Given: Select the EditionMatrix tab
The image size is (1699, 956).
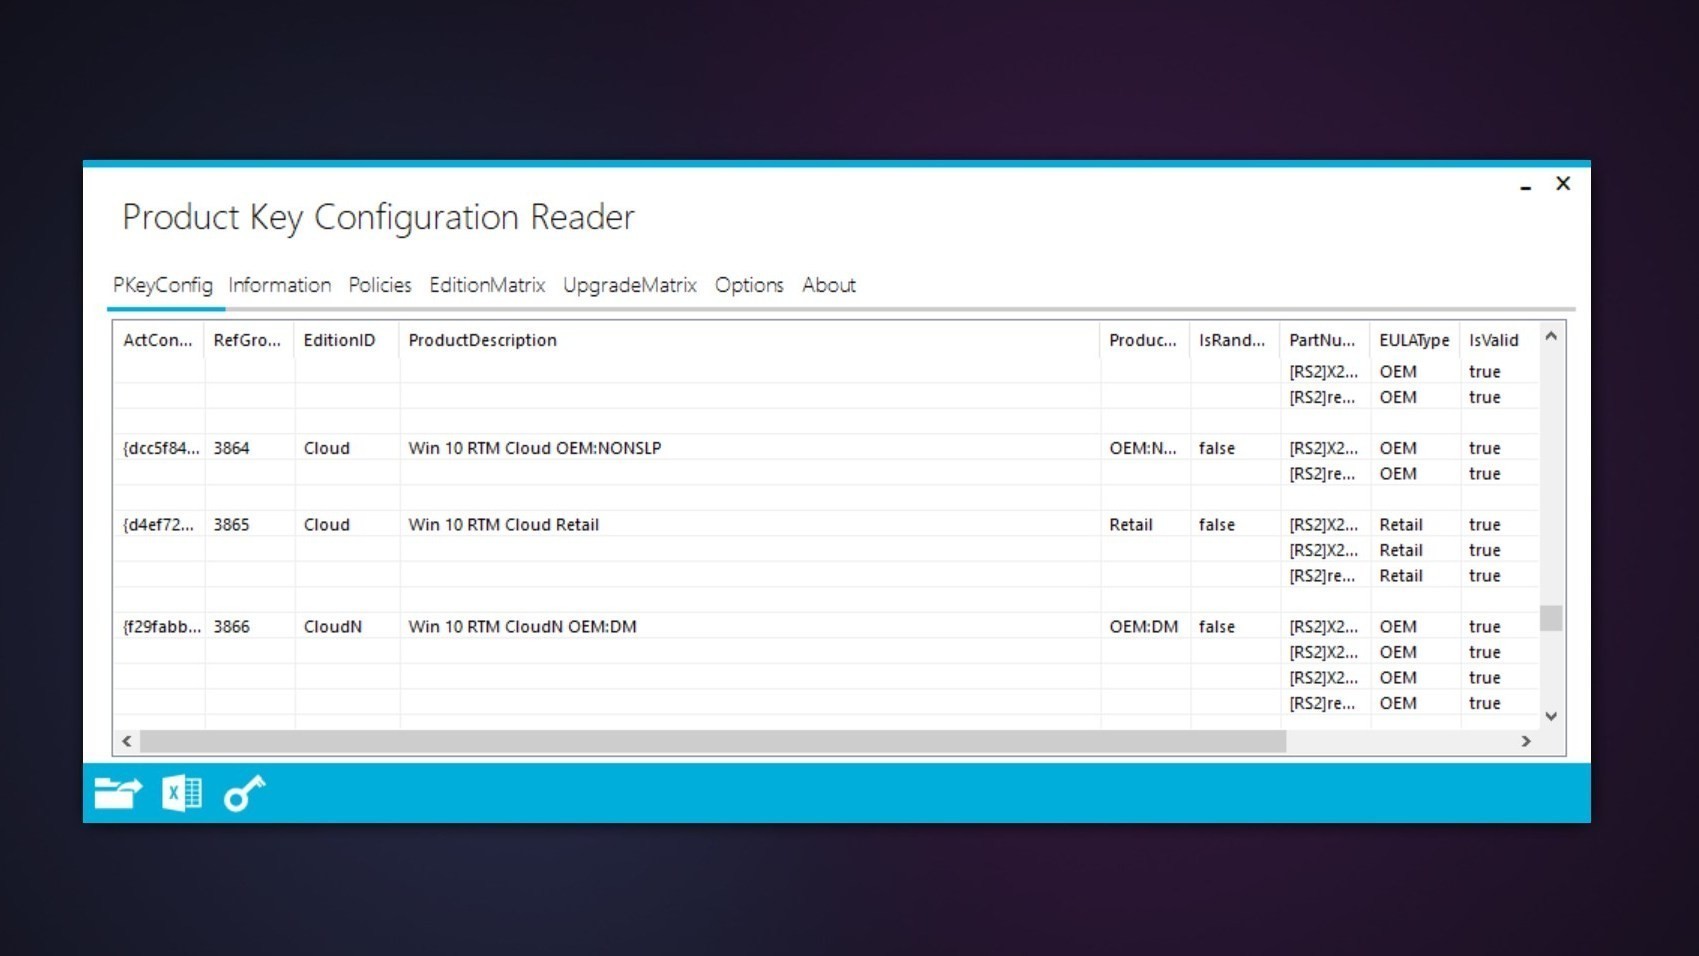Looking at the screenshot, I should tap(487, 285).
